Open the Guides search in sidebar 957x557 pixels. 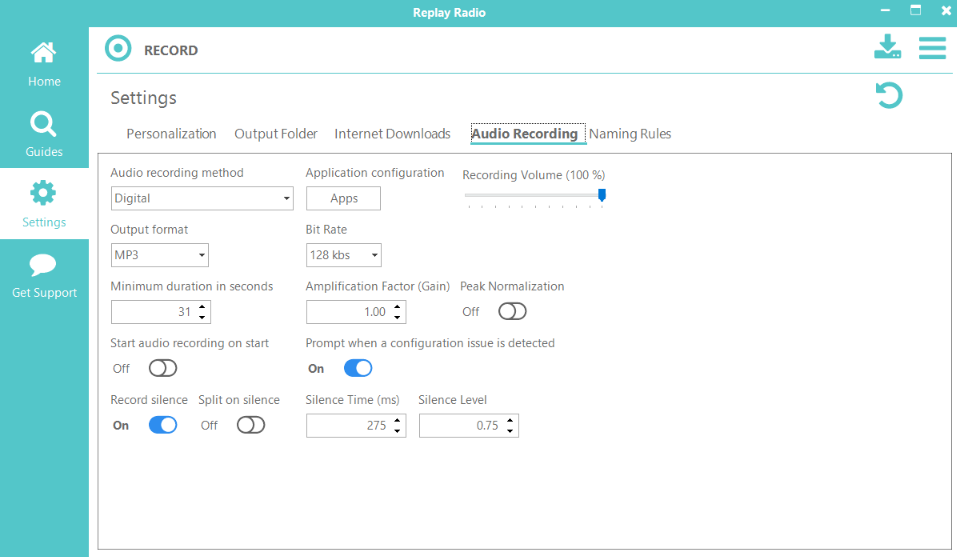click(44, 133)
